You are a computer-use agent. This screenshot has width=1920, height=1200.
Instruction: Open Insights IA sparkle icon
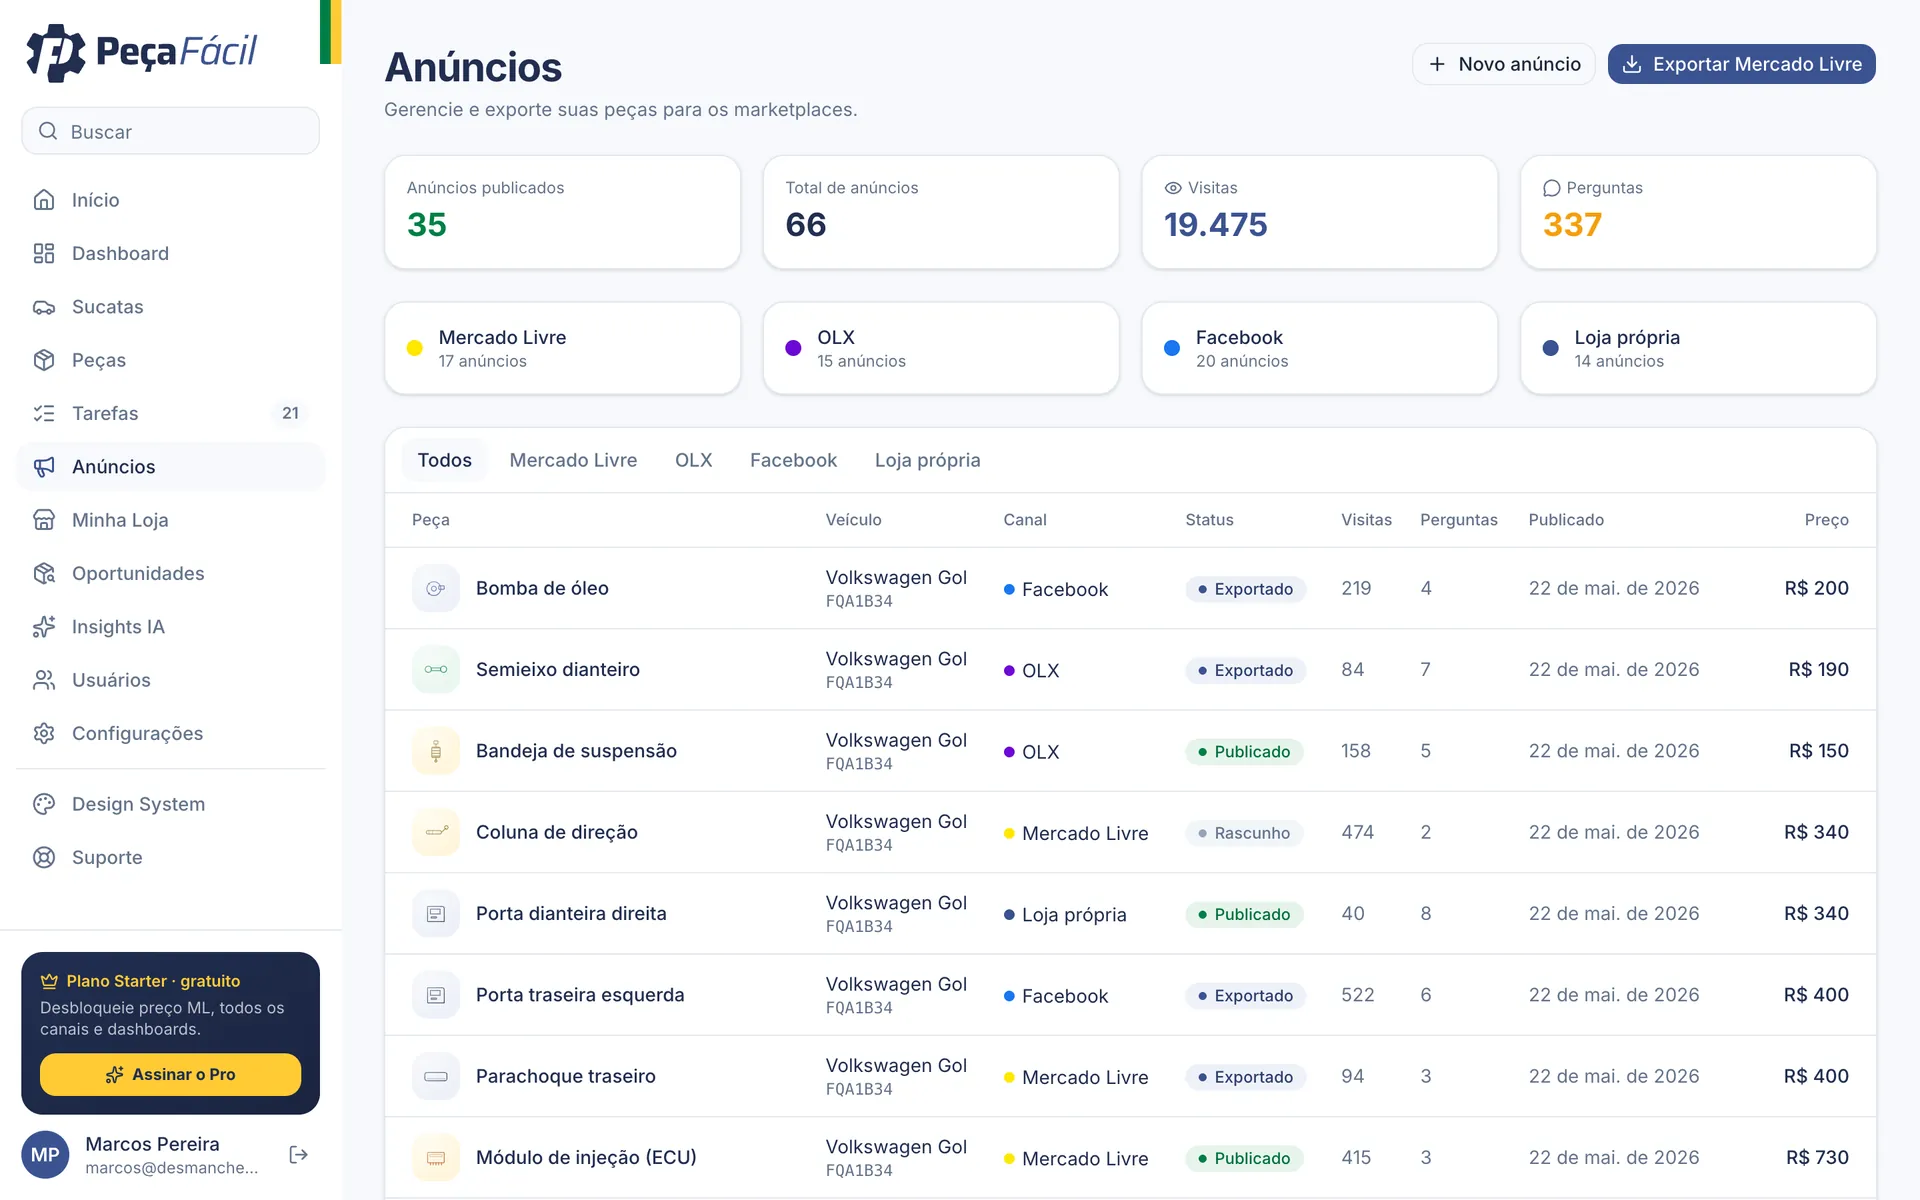point(44,627)
